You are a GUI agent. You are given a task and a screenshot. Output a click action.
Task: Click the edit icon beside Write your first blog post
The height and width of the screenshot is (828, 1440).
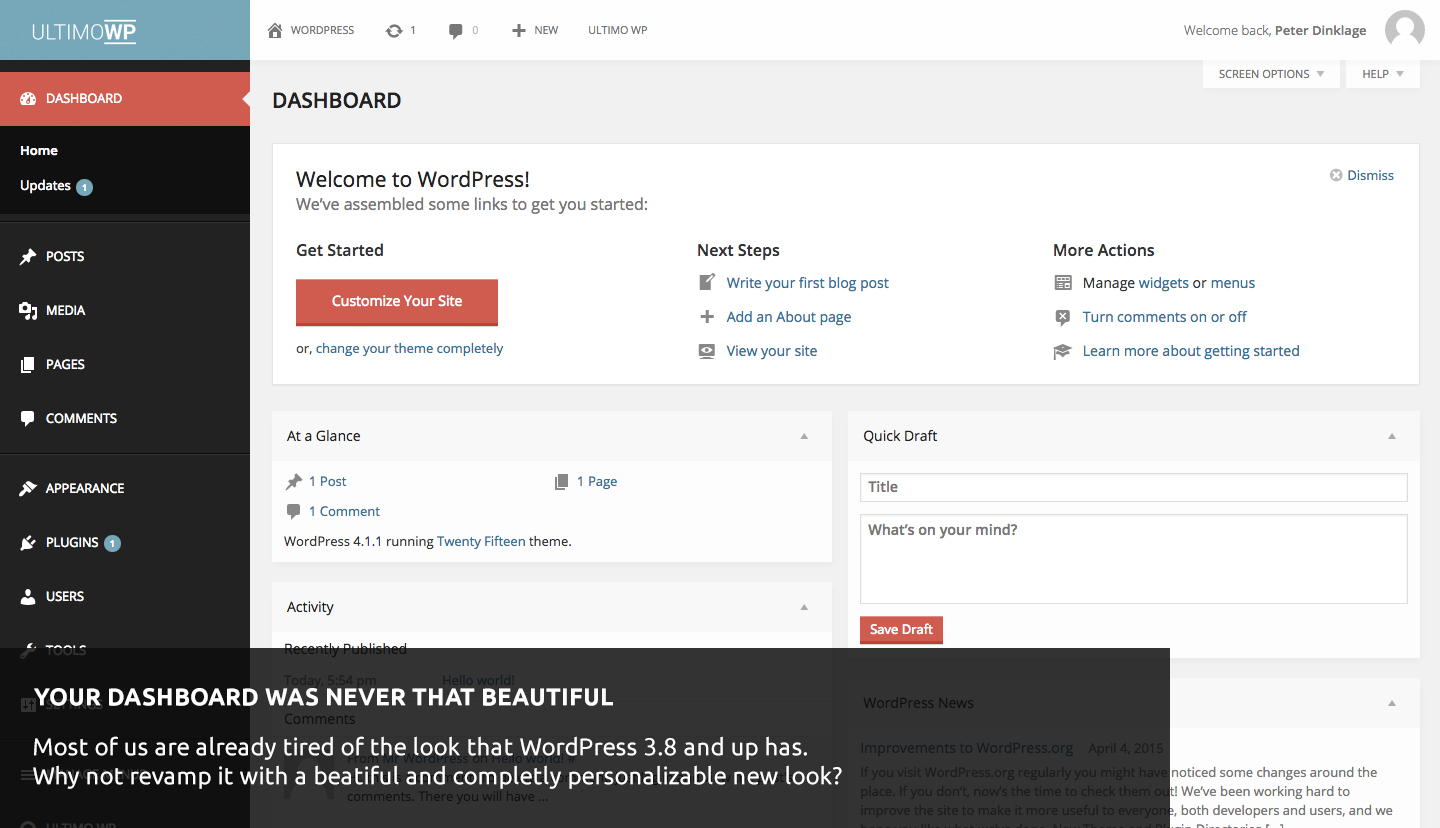pos(707,282)
